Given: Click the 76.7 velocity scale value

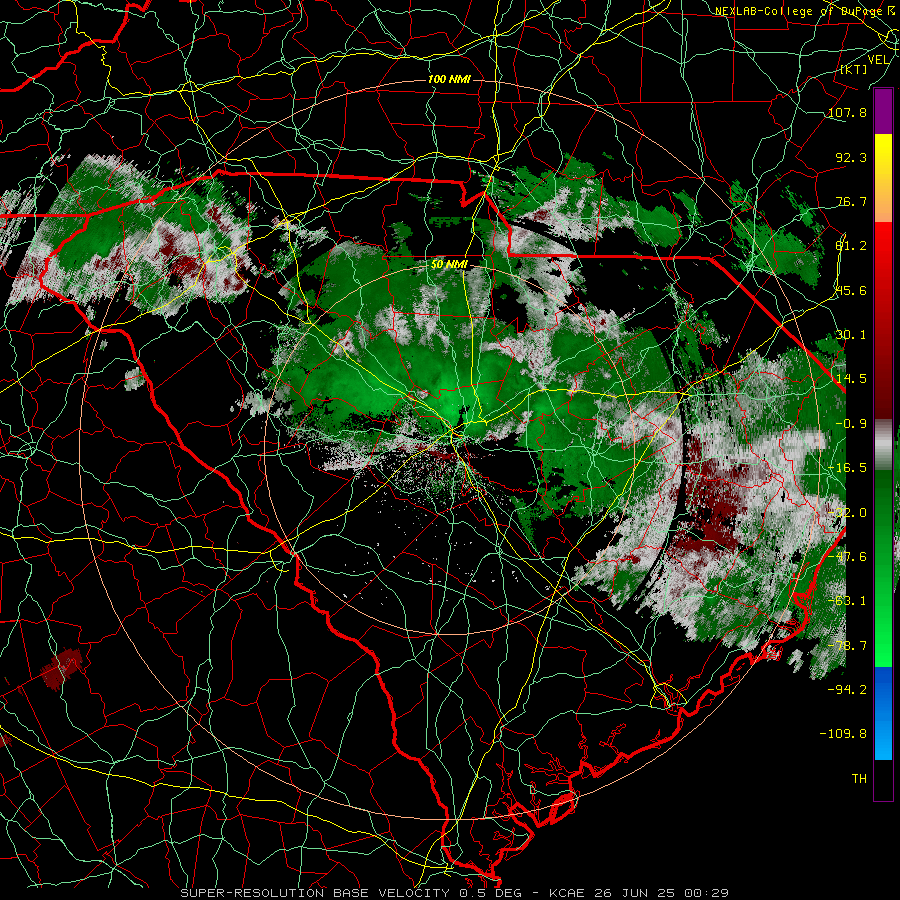Looking at the screenshot, I should tap(851, 201).
